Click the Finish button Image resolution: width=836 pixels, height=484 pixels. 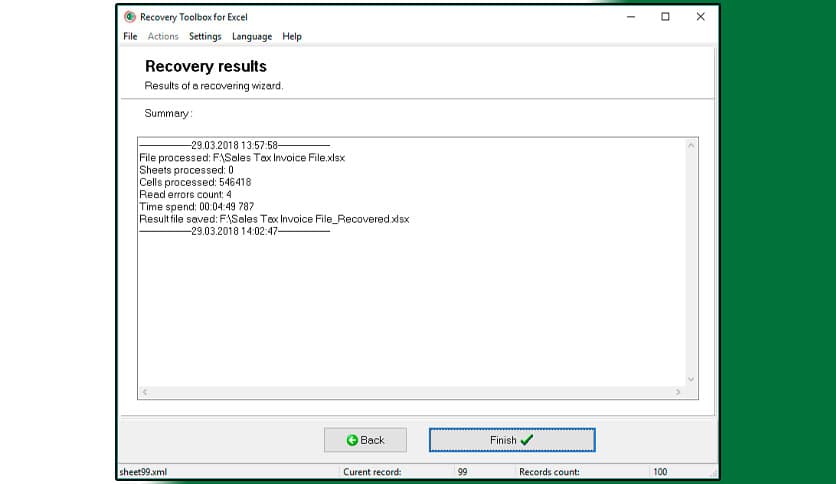[512, 440]
